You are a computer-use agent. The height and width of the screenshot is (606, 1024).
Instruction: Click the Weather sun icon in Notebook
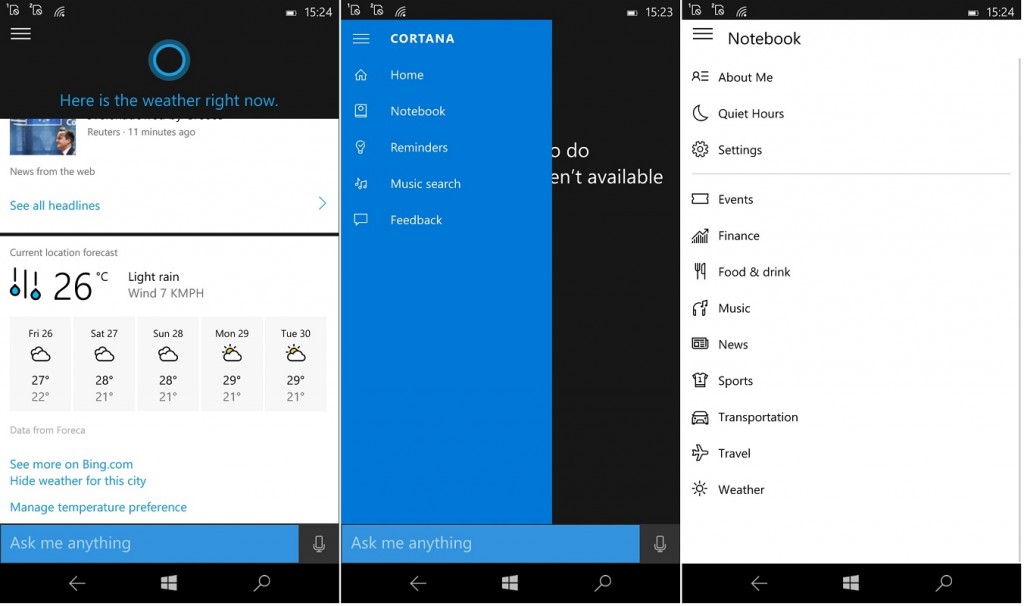[700, 489]
